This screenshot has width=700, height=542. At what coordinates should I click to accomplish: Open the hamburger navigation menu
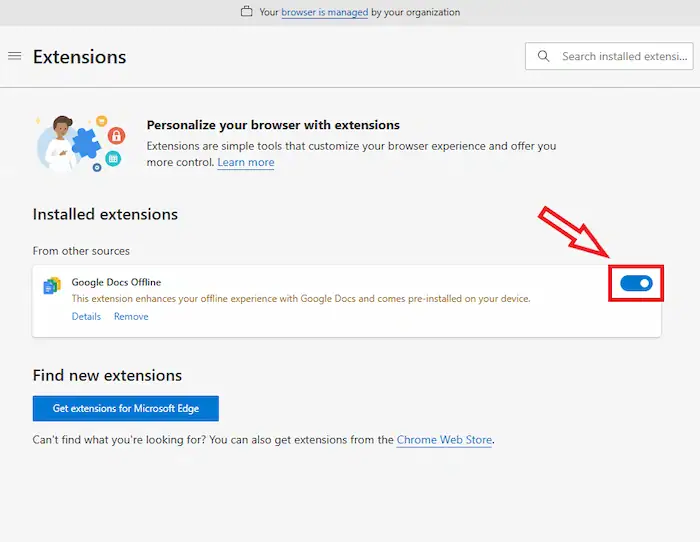tap(14, 56)
